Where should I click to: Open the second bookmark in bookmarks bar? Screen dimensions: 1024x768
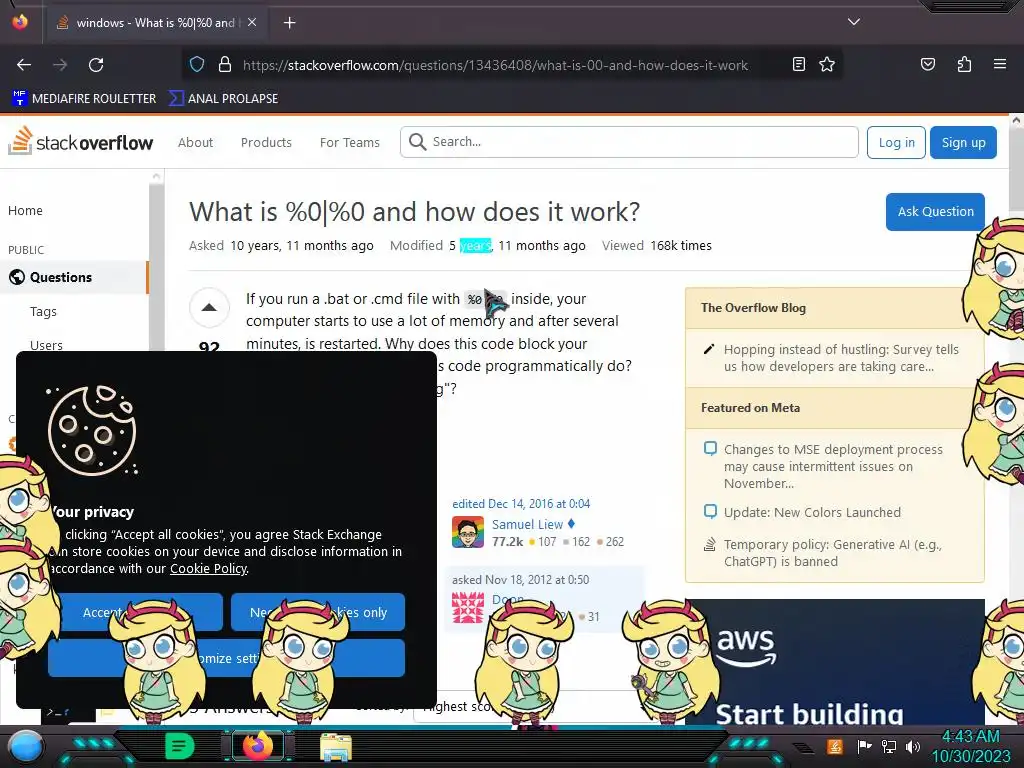point(223,99)
